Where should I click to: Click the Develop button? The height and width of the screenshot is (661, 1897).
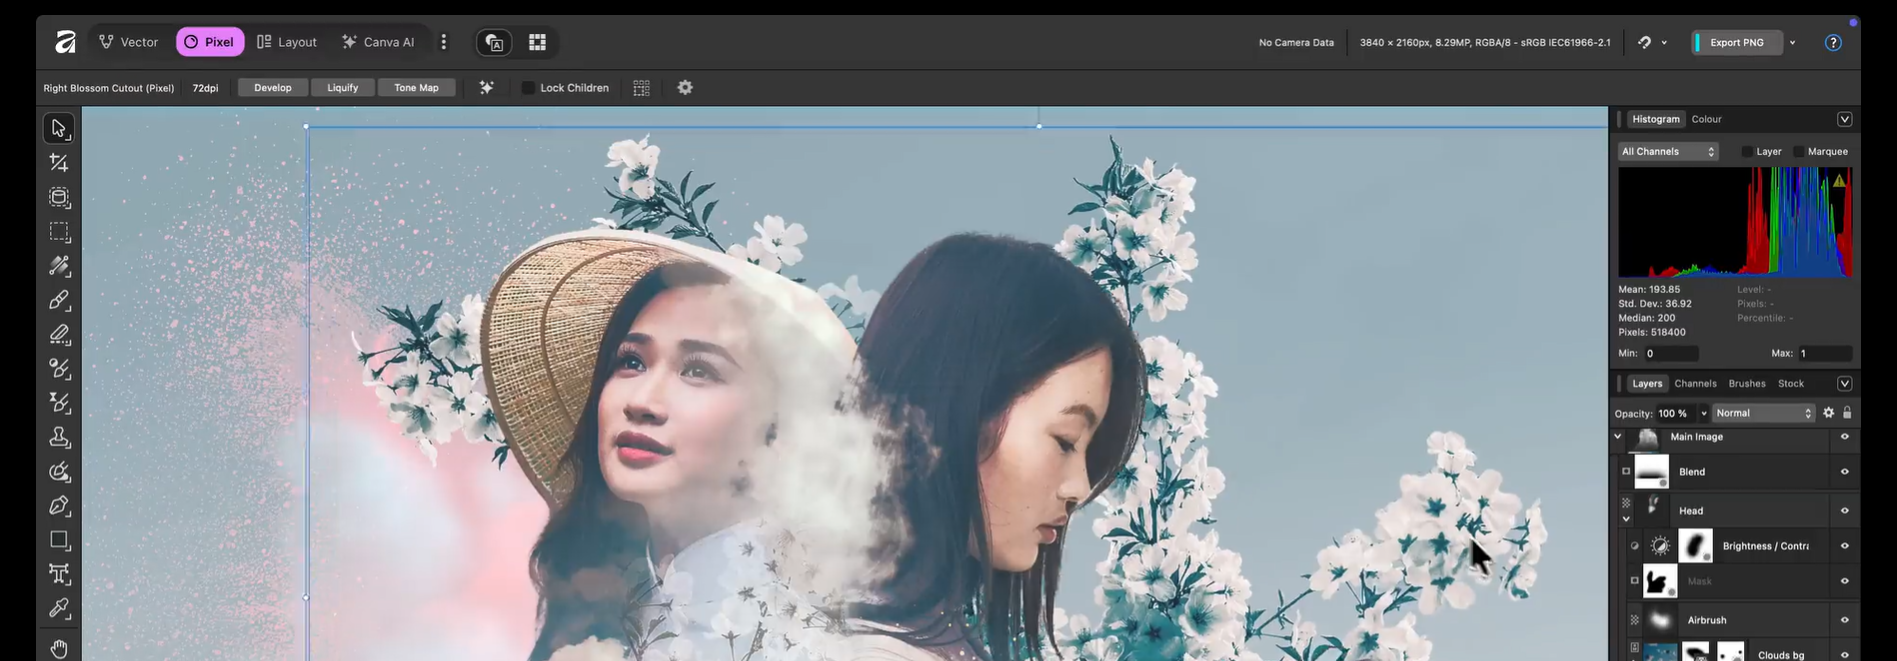tap(272, 88)
